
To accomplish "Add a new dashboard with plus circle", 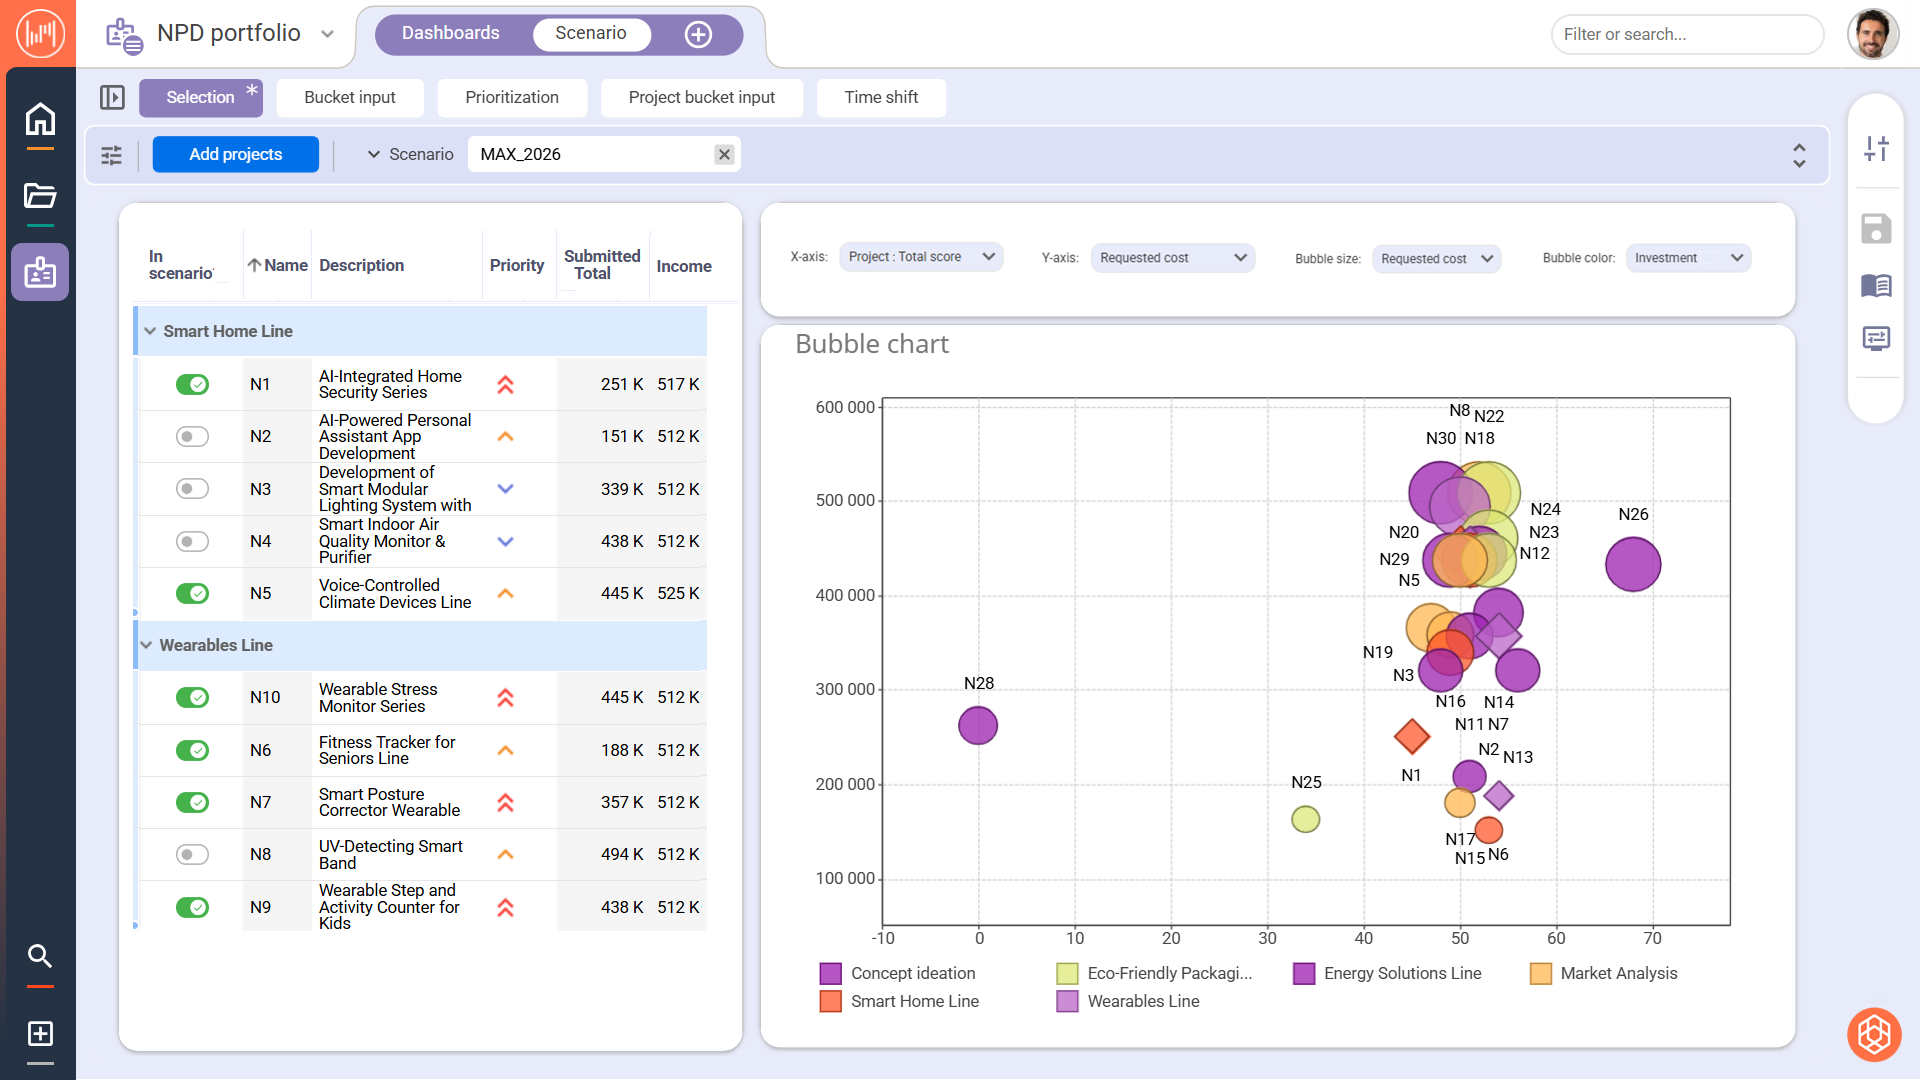I will click(x=698, y=34).
